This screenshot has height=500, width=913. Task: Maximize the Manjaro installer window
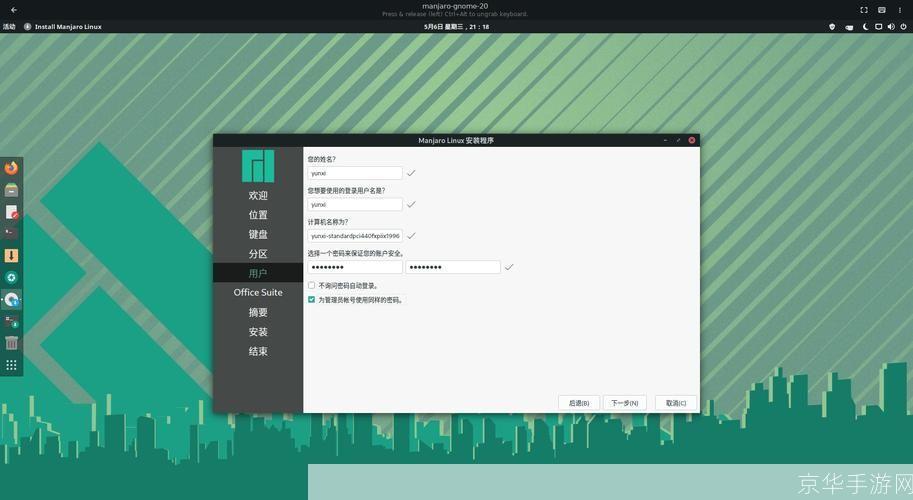coord(678,140)
